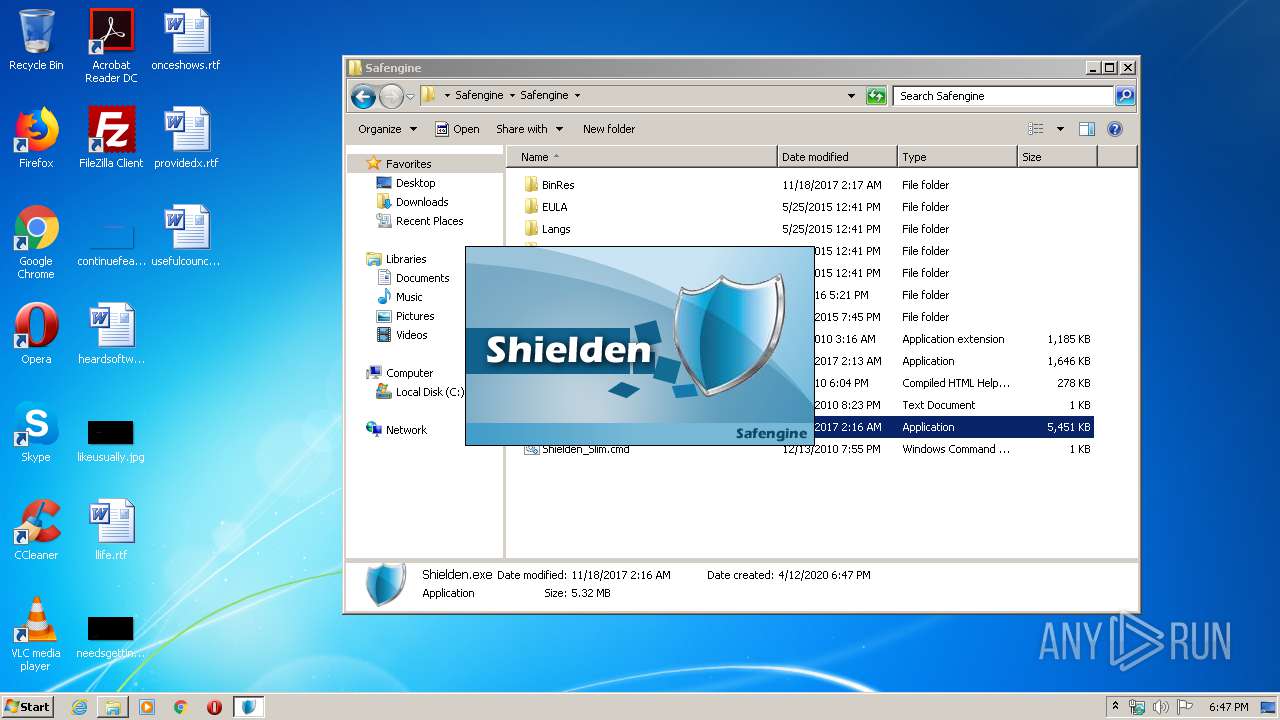Open Windows Media Player taskbar icon

pos(147,707)
